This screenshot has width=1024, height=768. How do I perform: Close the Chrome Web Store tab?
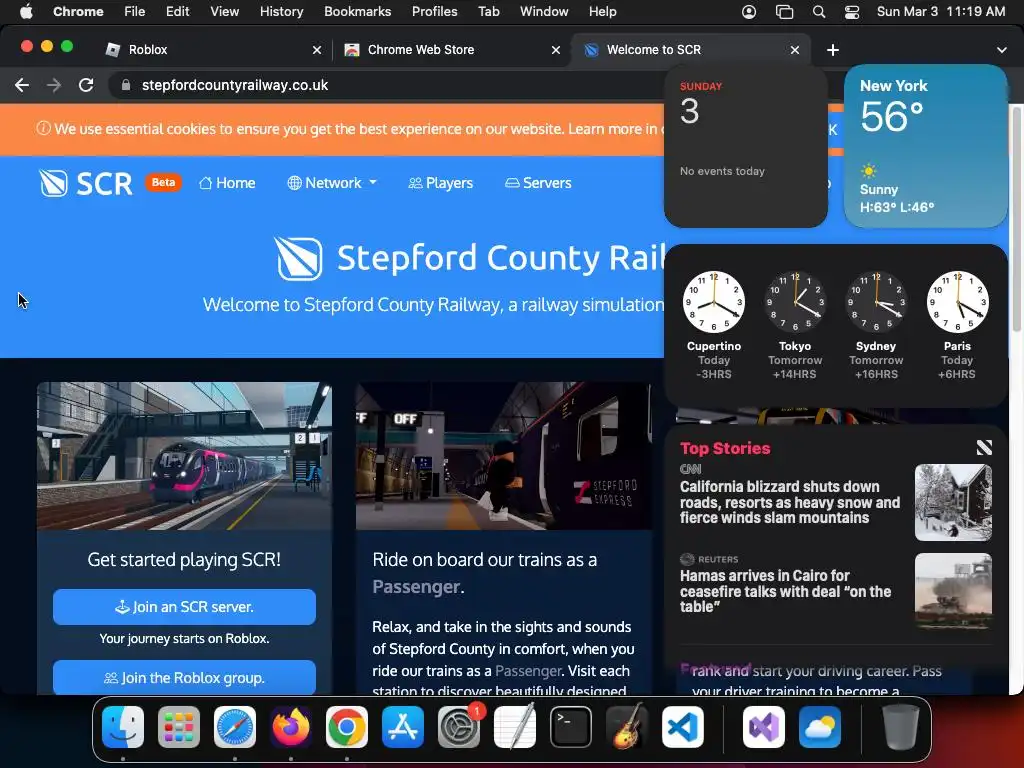coord(556,50)
